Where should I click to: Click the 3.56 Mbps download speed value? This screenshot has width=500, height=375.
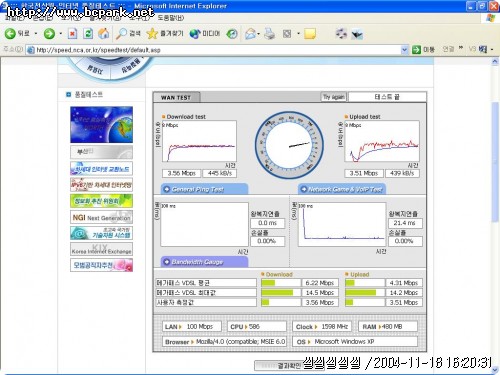[182, 173]
